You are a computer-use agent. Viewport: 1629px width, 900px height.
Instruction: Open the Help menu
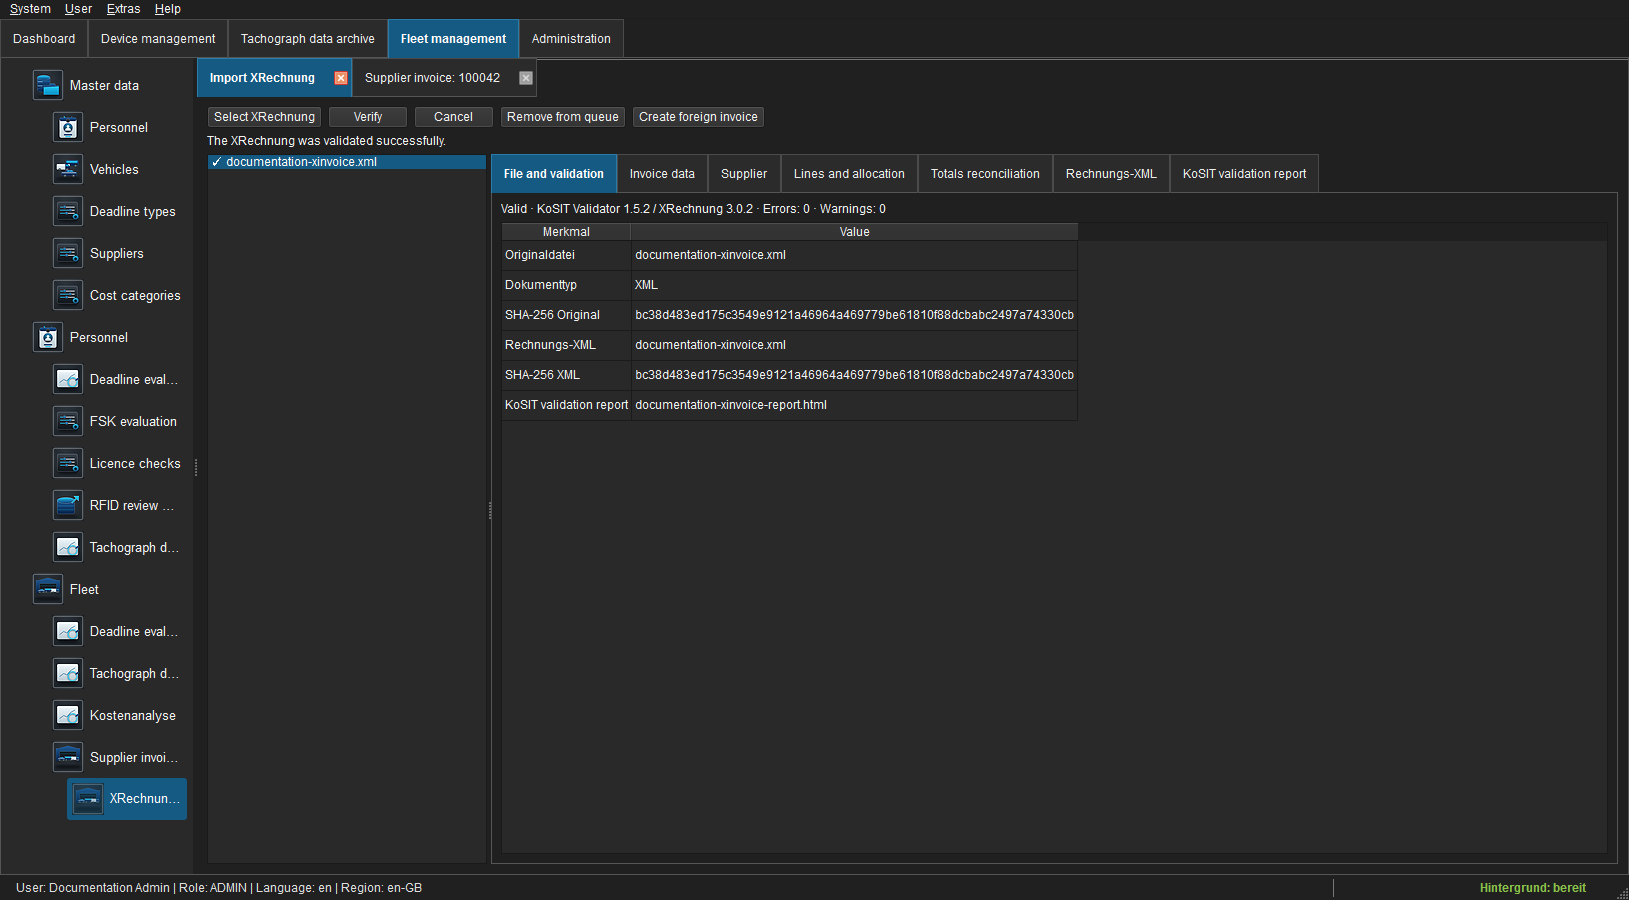167,9
